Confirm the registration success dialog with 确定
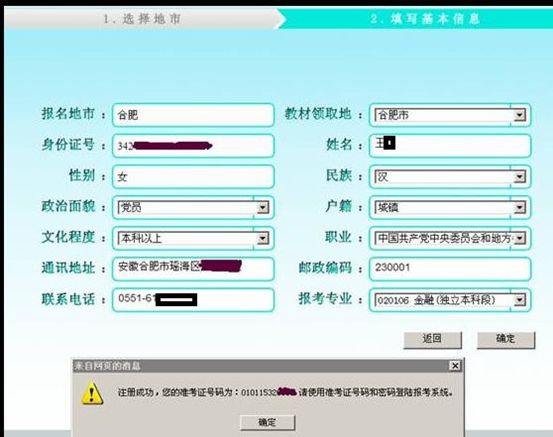The image size is (553, 437). 267,422
